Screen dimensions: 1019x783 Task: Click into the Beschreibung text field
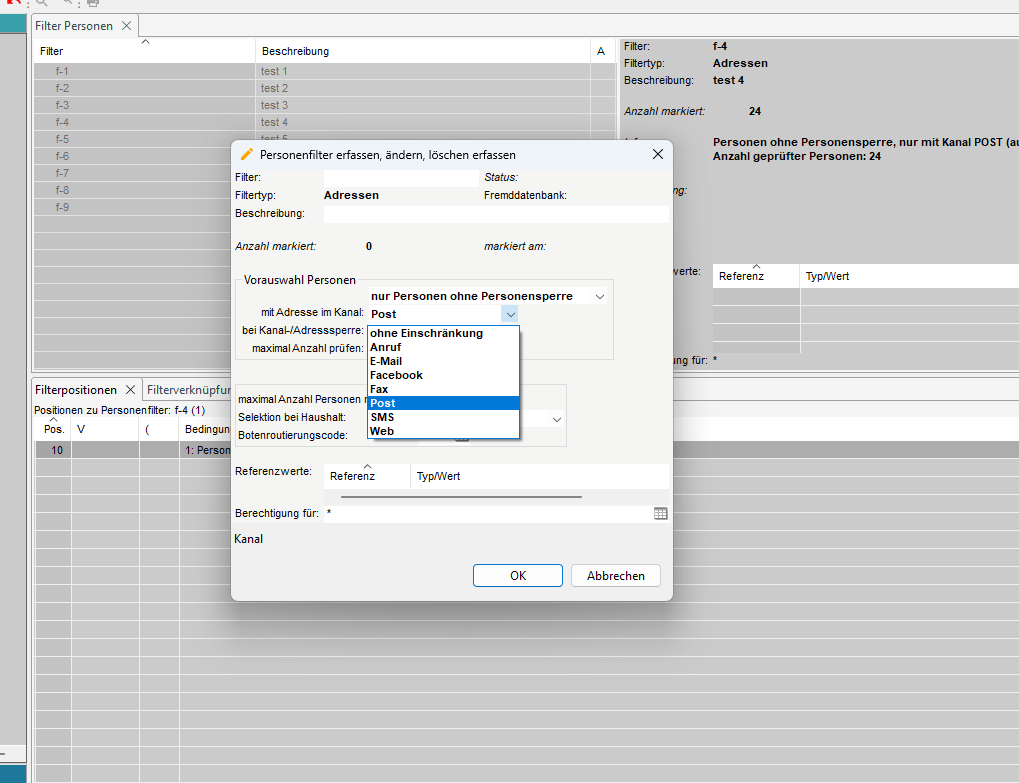tap(495, 214)
